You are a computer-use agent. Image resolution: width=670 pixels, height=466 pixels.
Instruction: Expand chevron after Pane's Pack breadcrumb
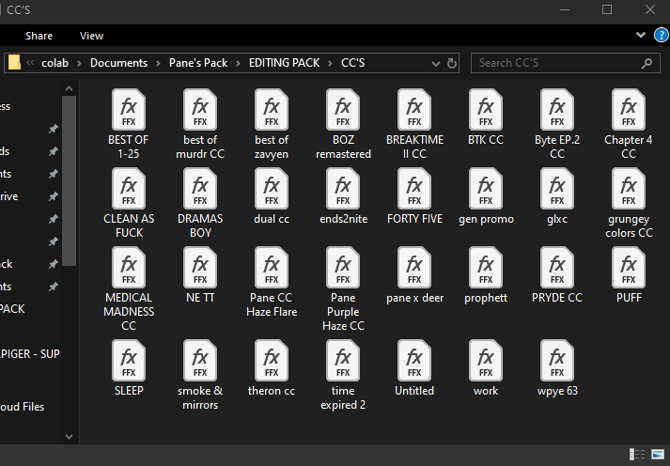[x=238, y=64]
